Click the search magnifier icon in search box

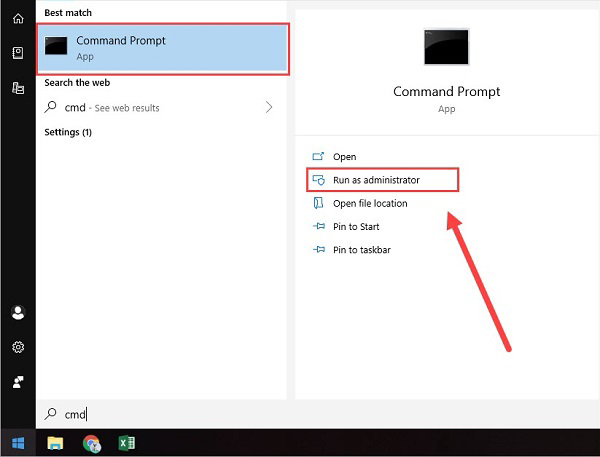coord(51,413)
